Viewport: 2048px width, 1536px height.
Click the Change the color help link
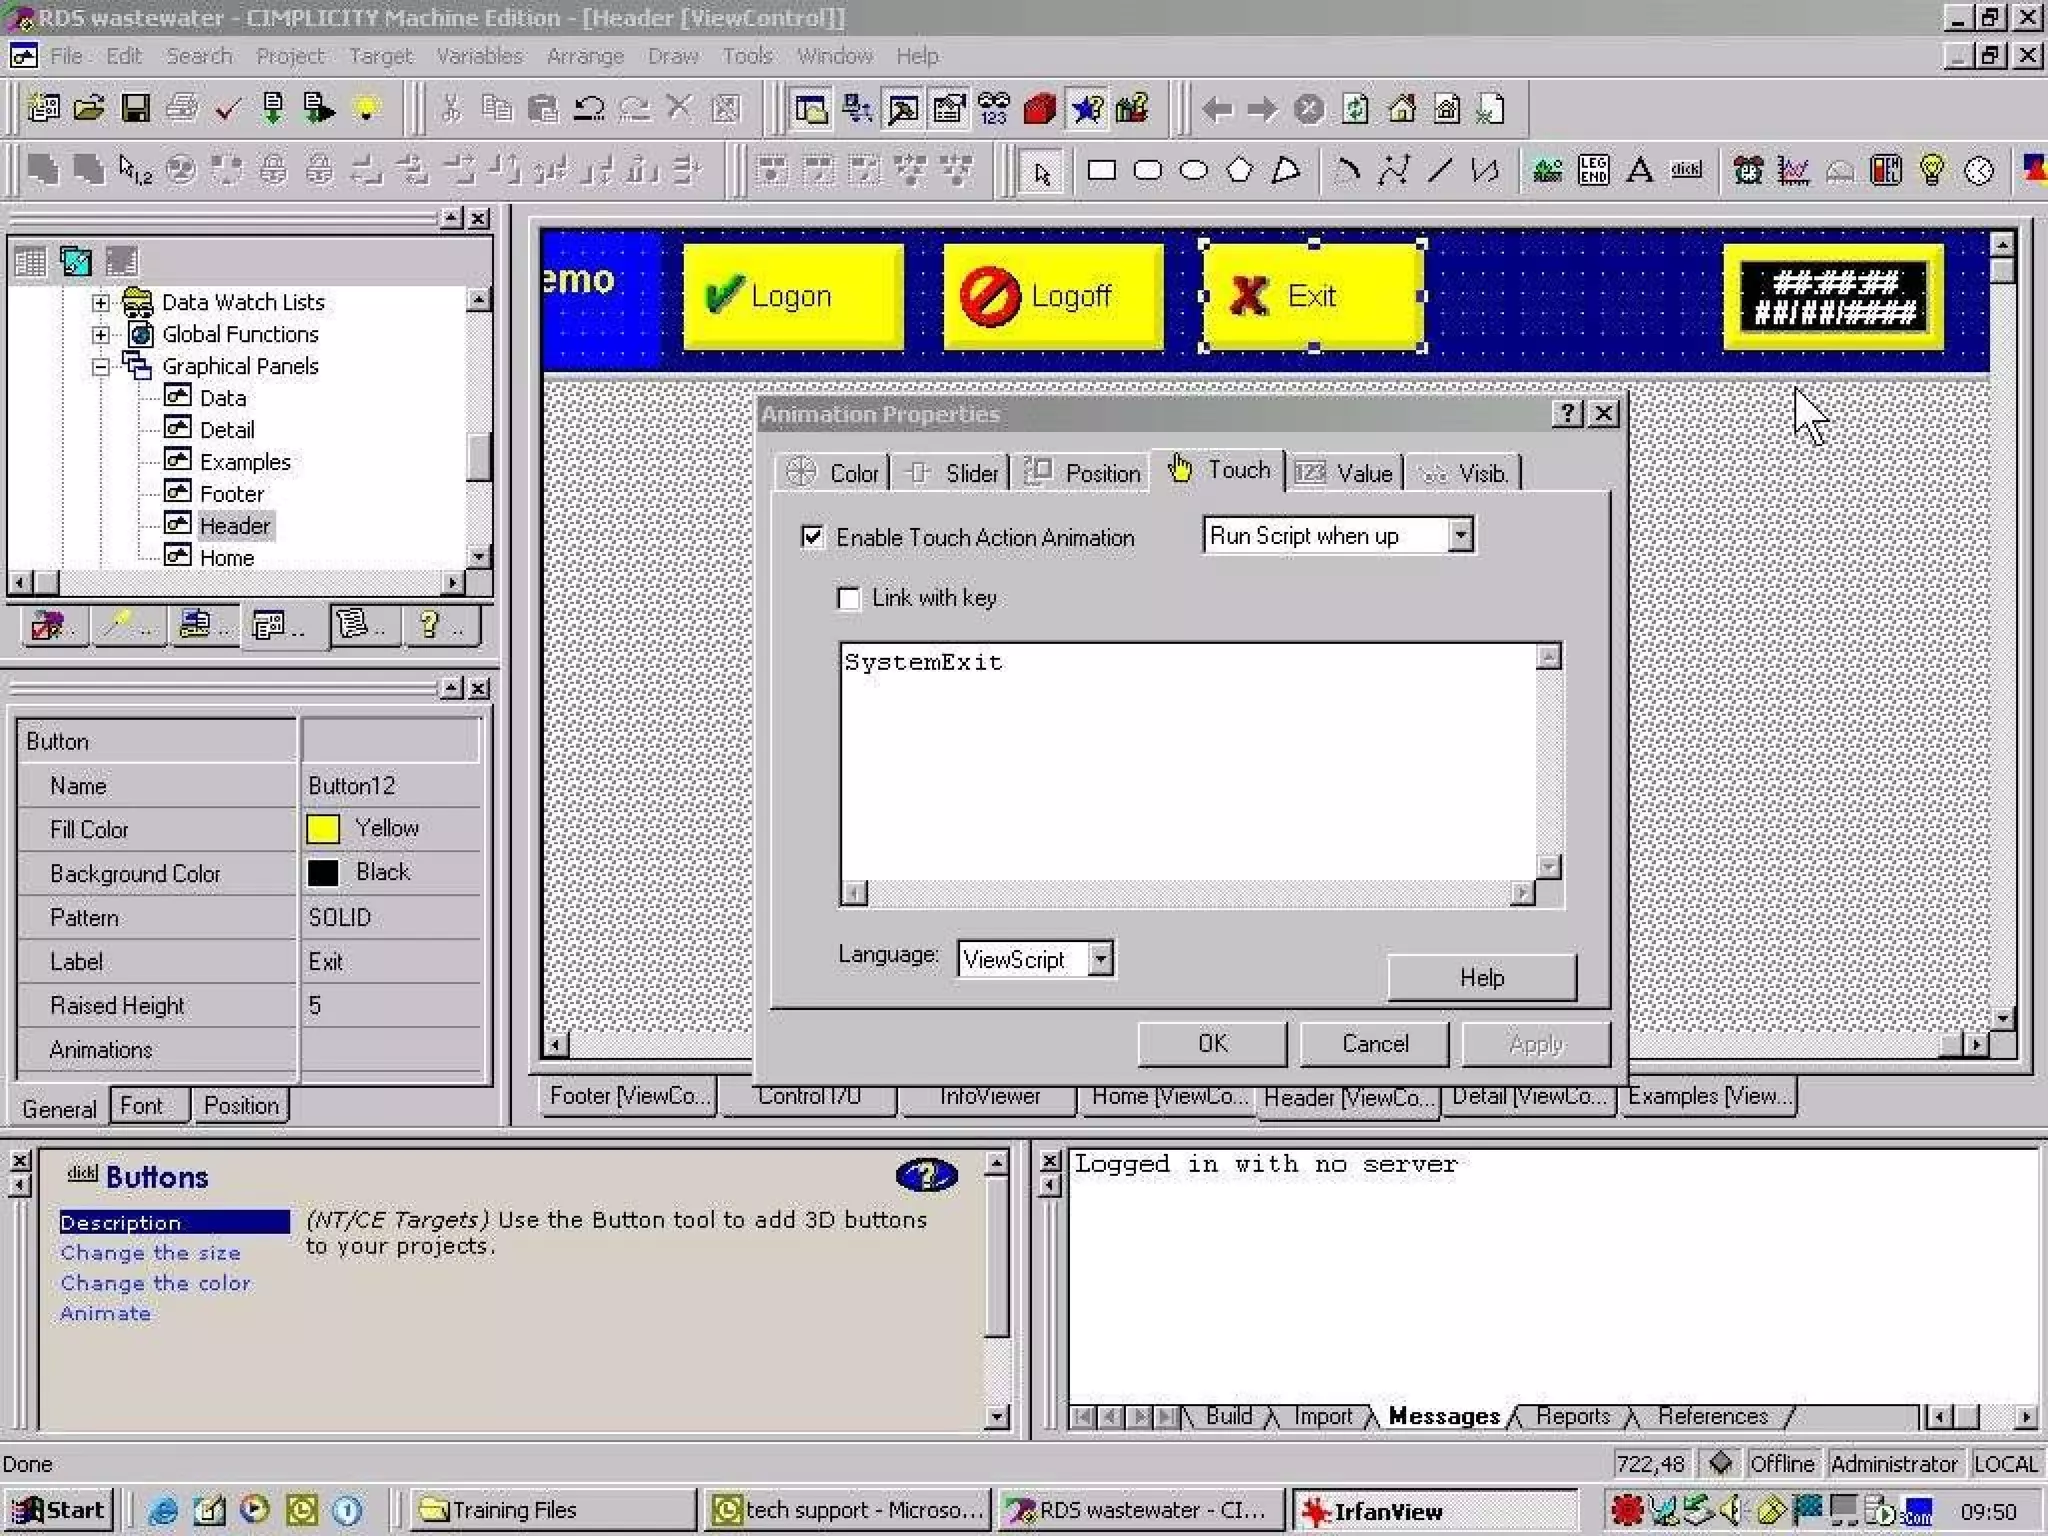pyautogui.click(x=155, y=1283)
